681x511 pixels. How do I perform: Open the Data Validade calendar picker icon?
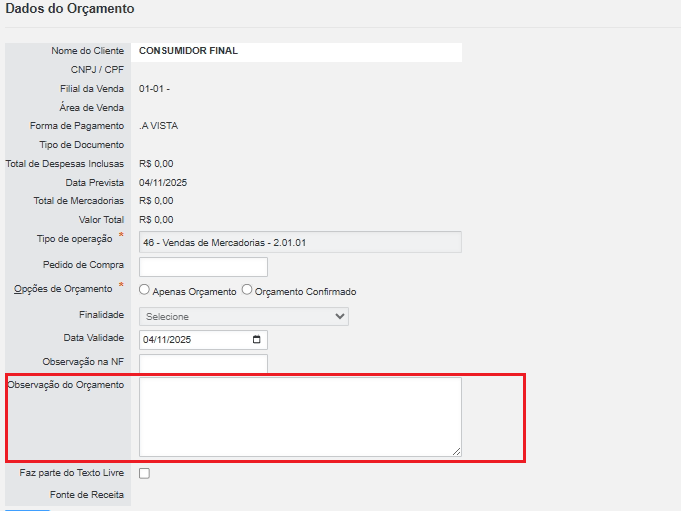tap(257, 340)
